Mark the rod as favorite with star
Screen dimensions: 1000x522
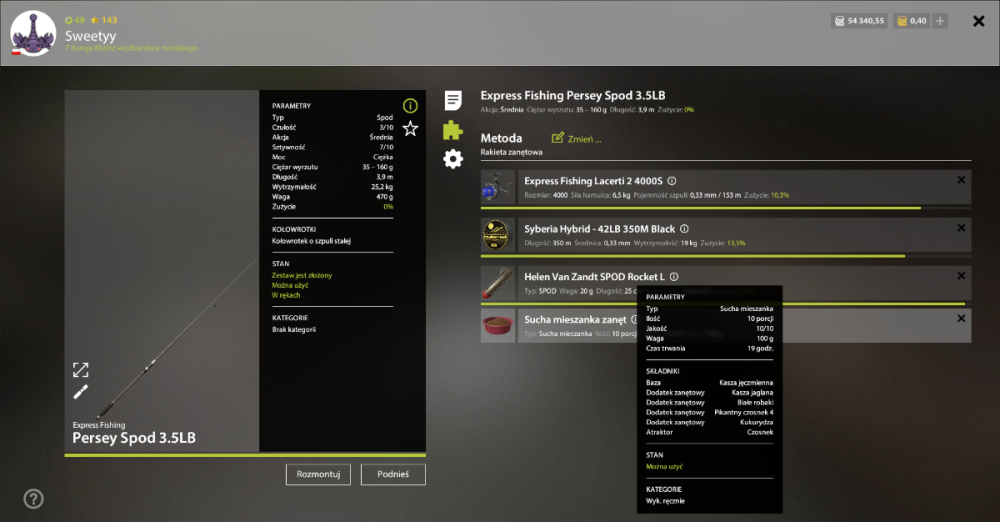click(x=410, y=128)
